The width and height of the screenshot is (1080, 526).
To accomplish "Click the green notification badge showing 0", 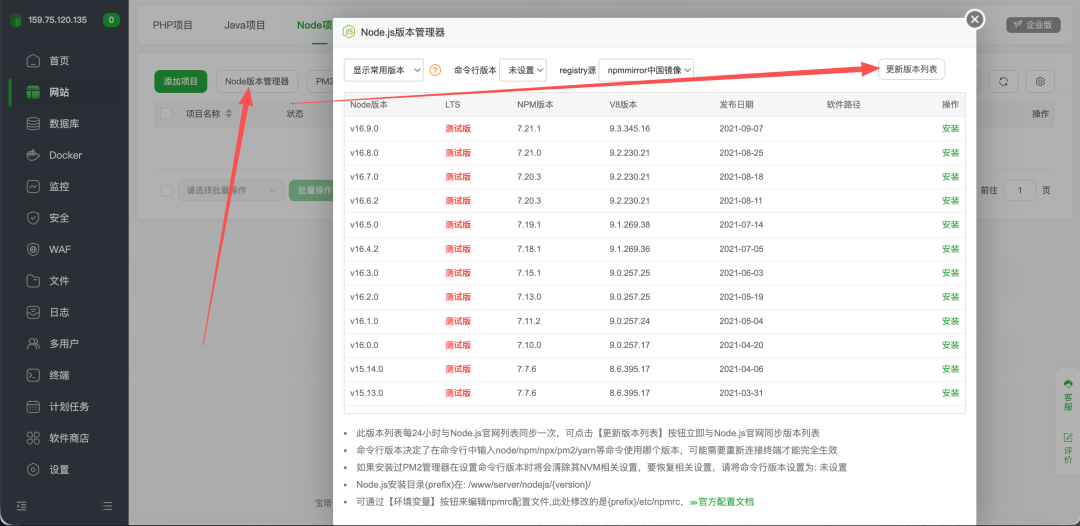I will (112, 20).
